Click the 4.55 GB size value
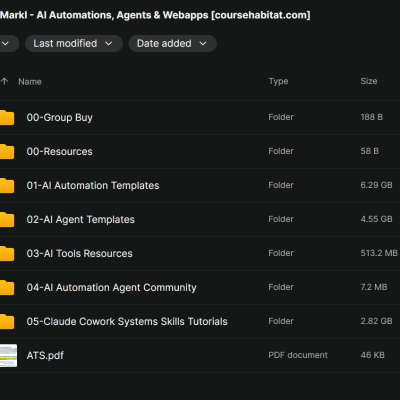Viewport: 400px width, 400px height. pyautogui.click(x=376, y=219)
